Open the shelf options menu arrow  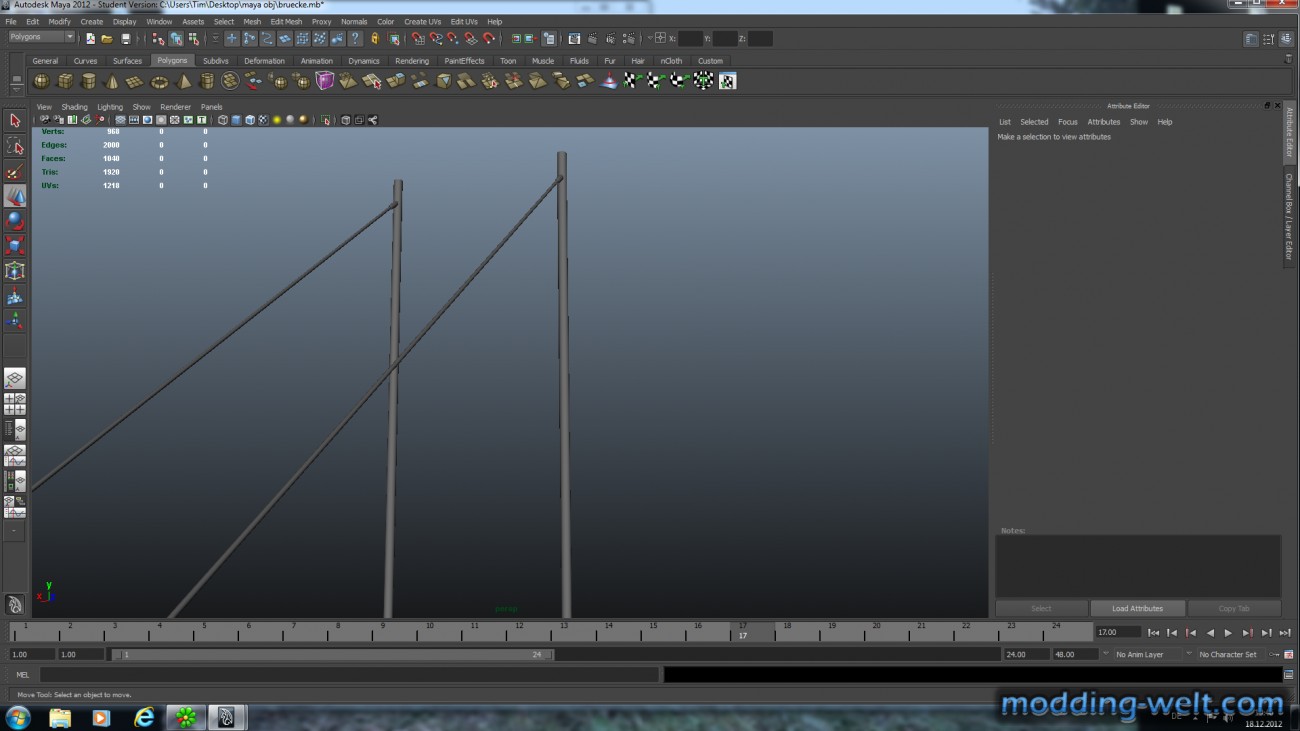coord(16,89)
